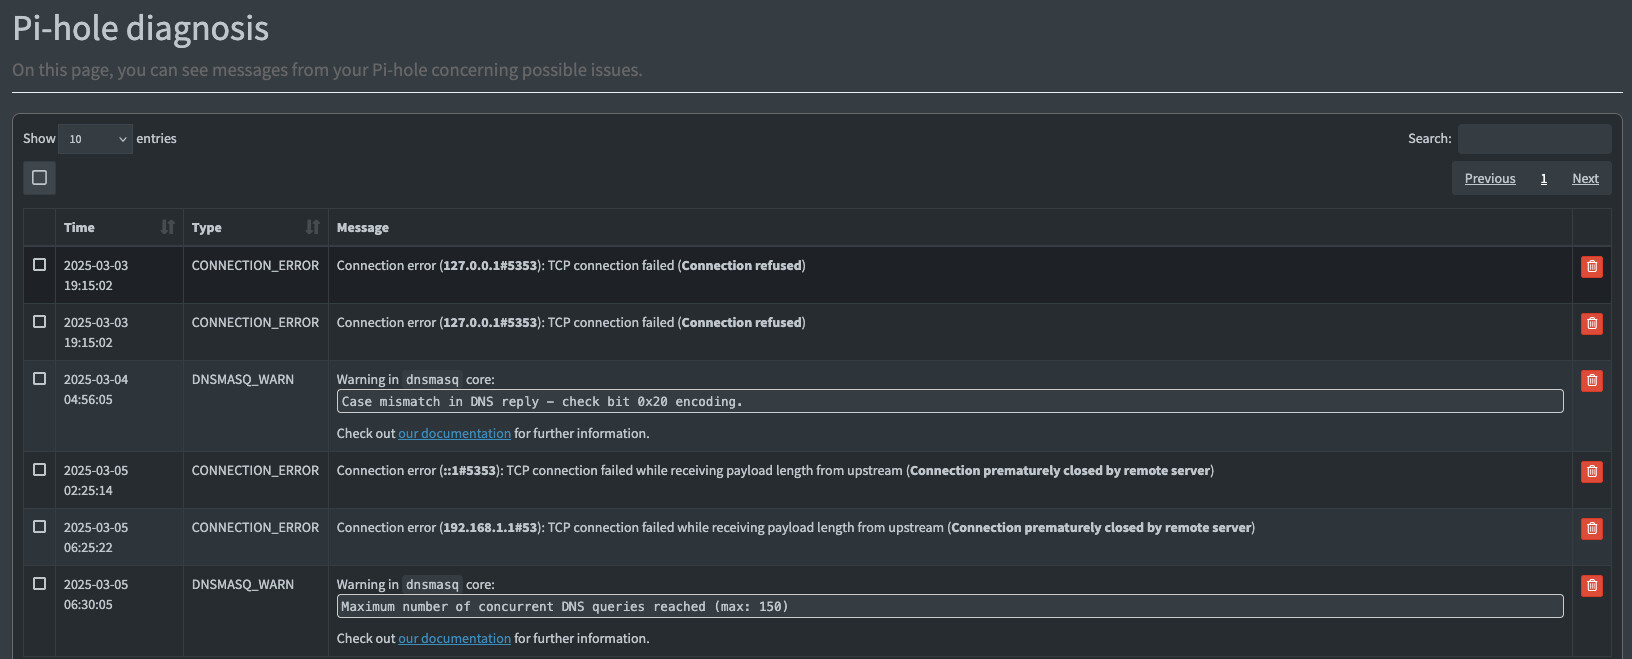Screen dimensions: 1632x659
Task: Focus the Search input field
Action: click(1534, 139)
